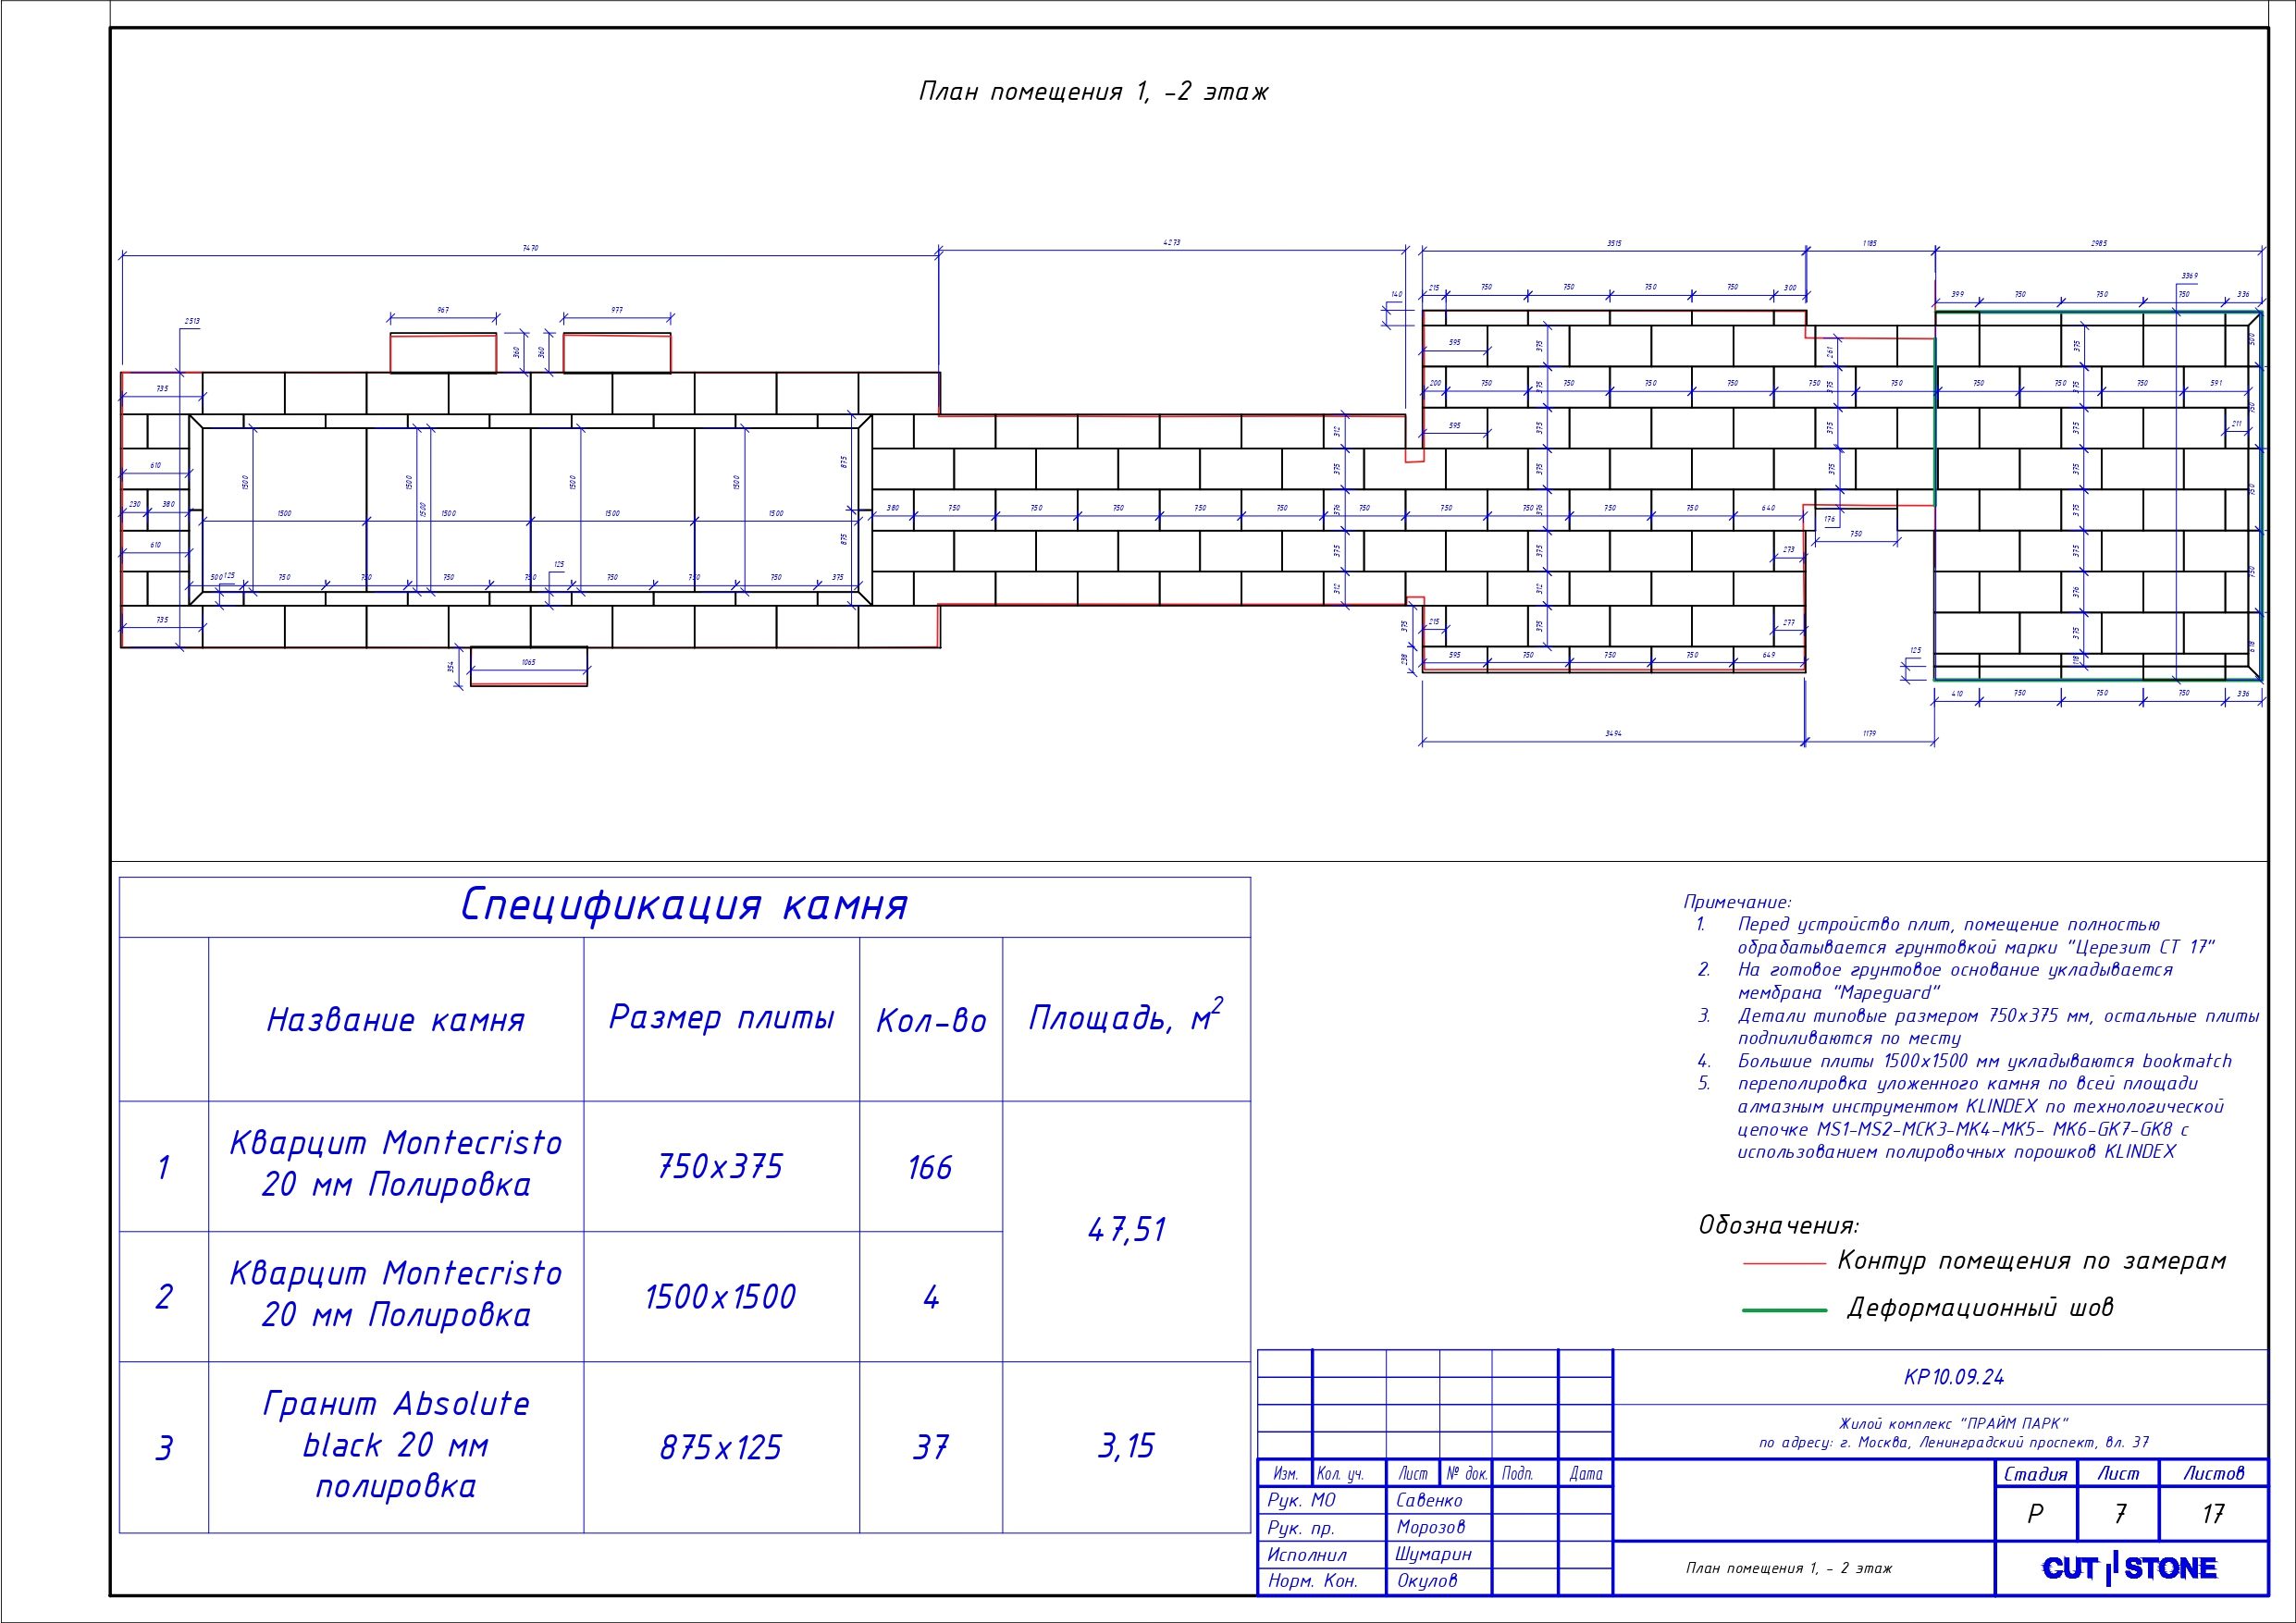2296x1623 pixels.
Task: Click the 'Рук. МО' role label
Action: (1301, 1500)
